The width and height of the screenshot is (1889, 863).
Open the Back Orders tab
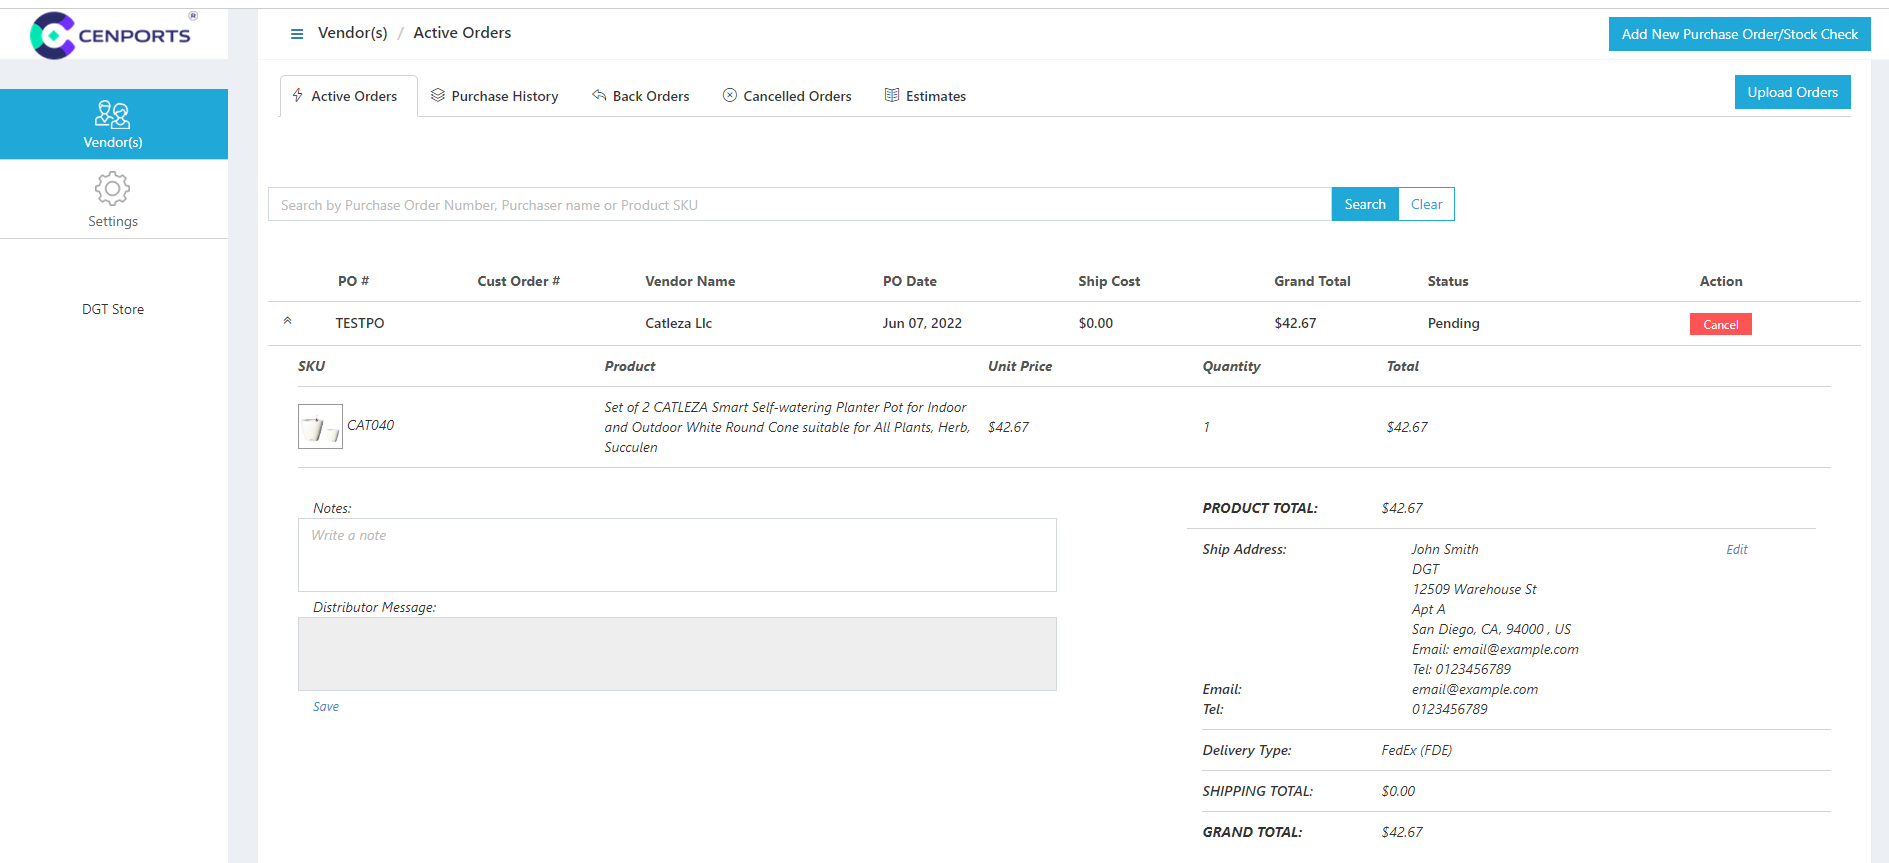click(641, 96)
